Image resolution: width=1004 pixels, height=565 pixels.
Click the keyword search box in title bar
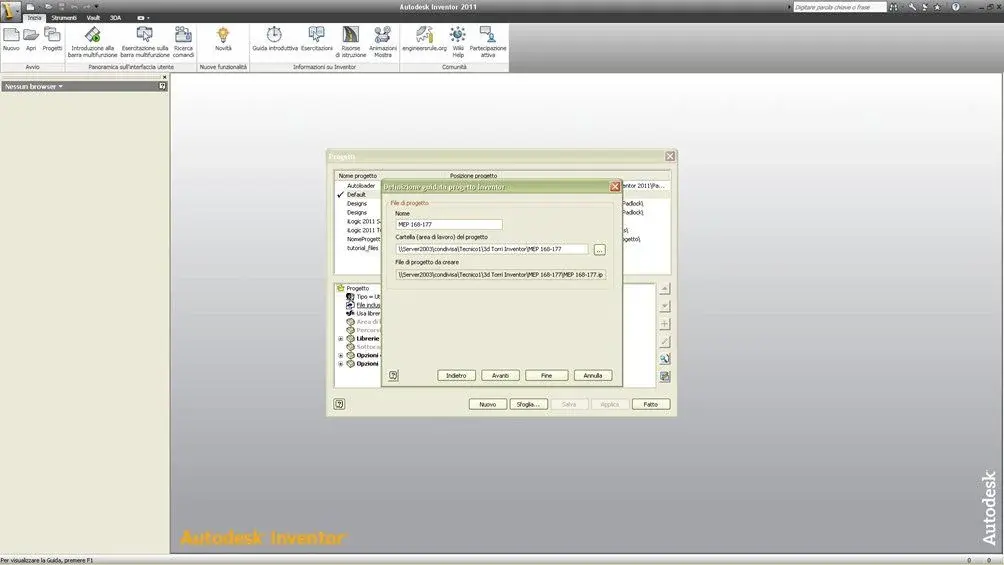point(840,7)
